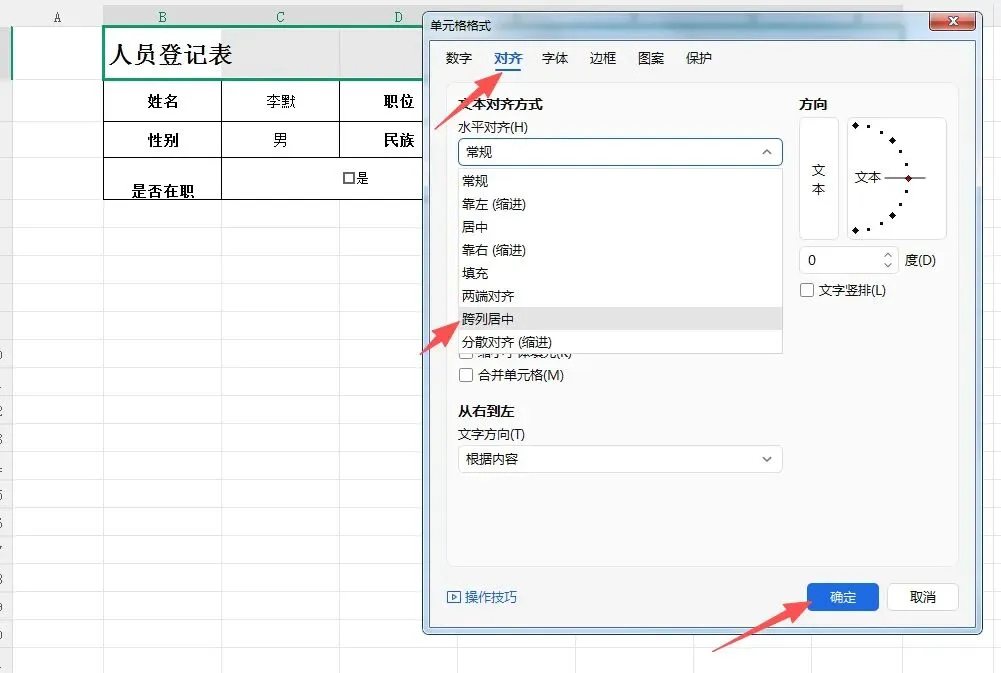Screen dimensions: 1001x673
Task: Select 常规 in the alignment list
Action: tap(620, 181)
